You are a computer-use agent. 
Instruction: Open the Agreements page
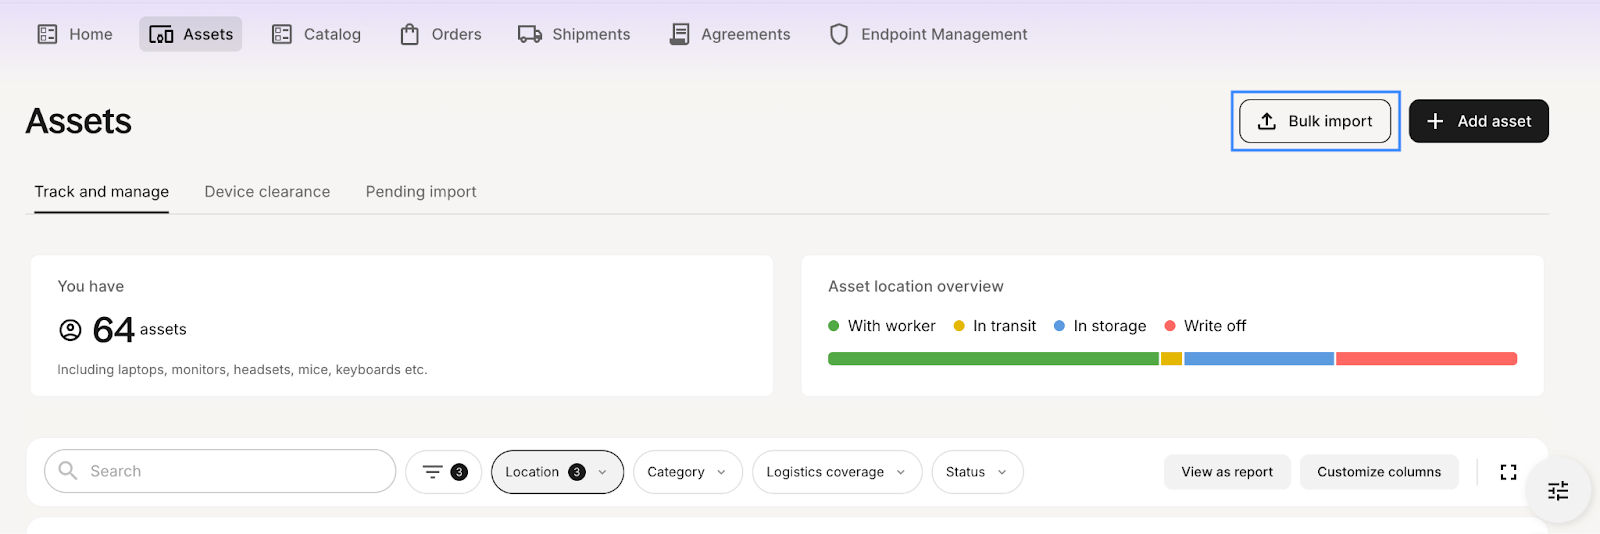pos(730,34)
